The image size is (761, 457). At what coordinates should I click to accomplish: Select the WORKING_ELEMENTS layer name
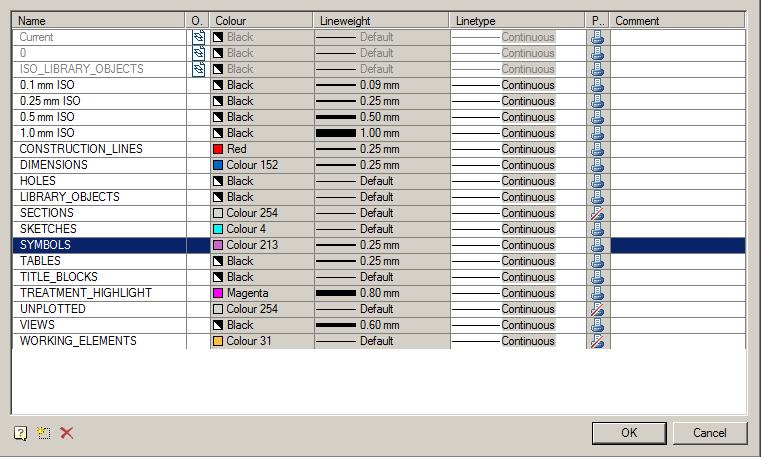pyautogui.click(x=78, y=341)
